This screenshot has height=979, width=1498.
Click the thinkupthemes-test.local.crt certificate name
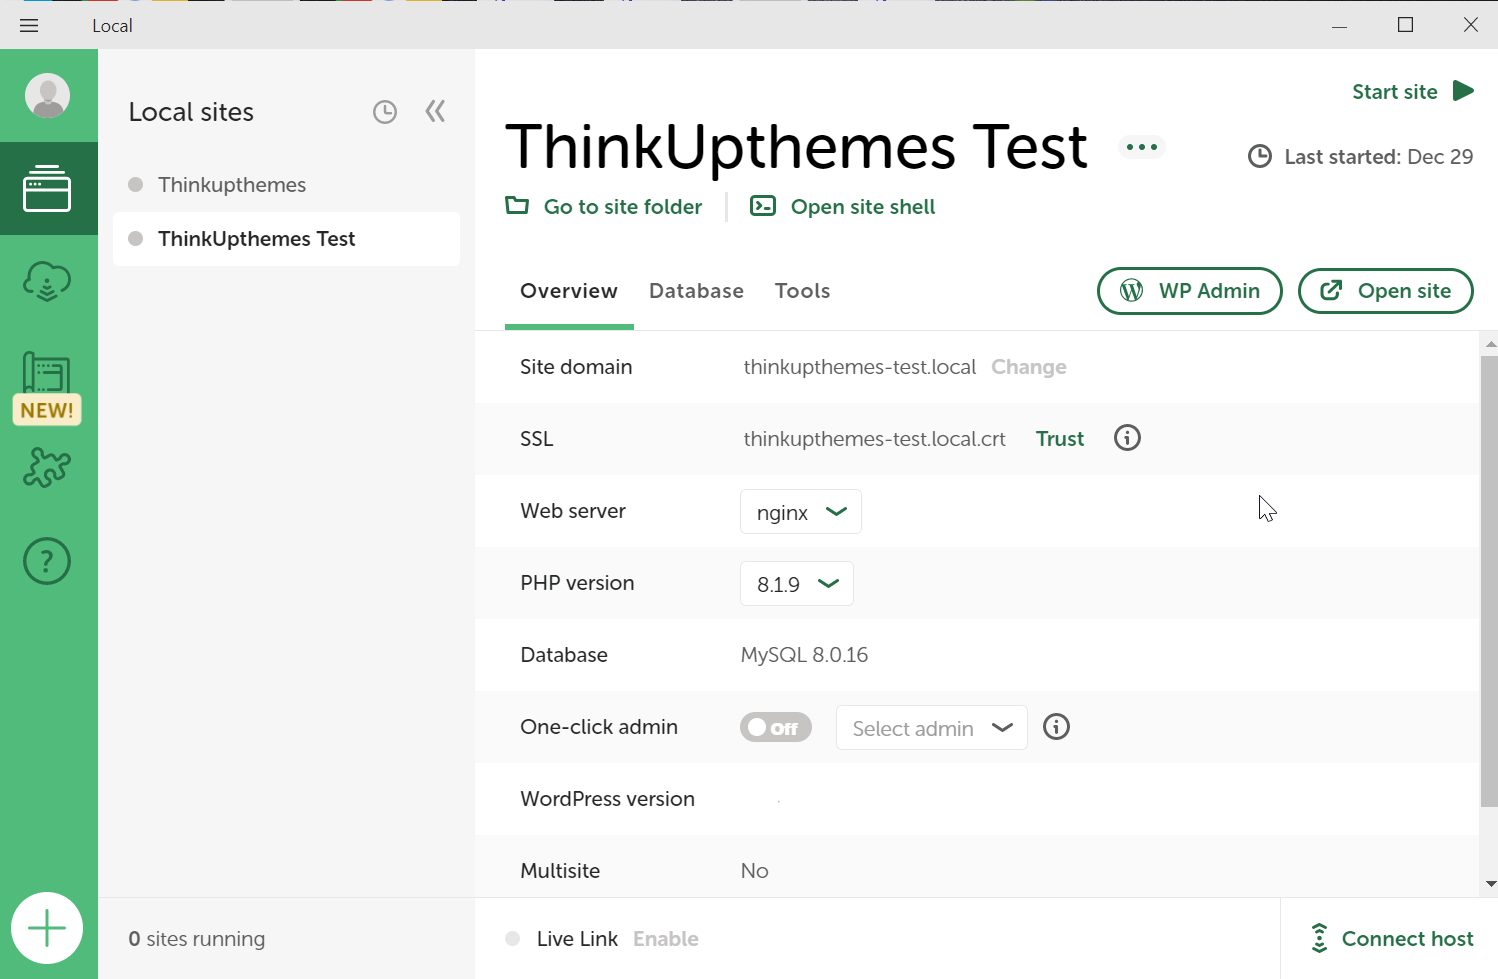coord(875,439)
